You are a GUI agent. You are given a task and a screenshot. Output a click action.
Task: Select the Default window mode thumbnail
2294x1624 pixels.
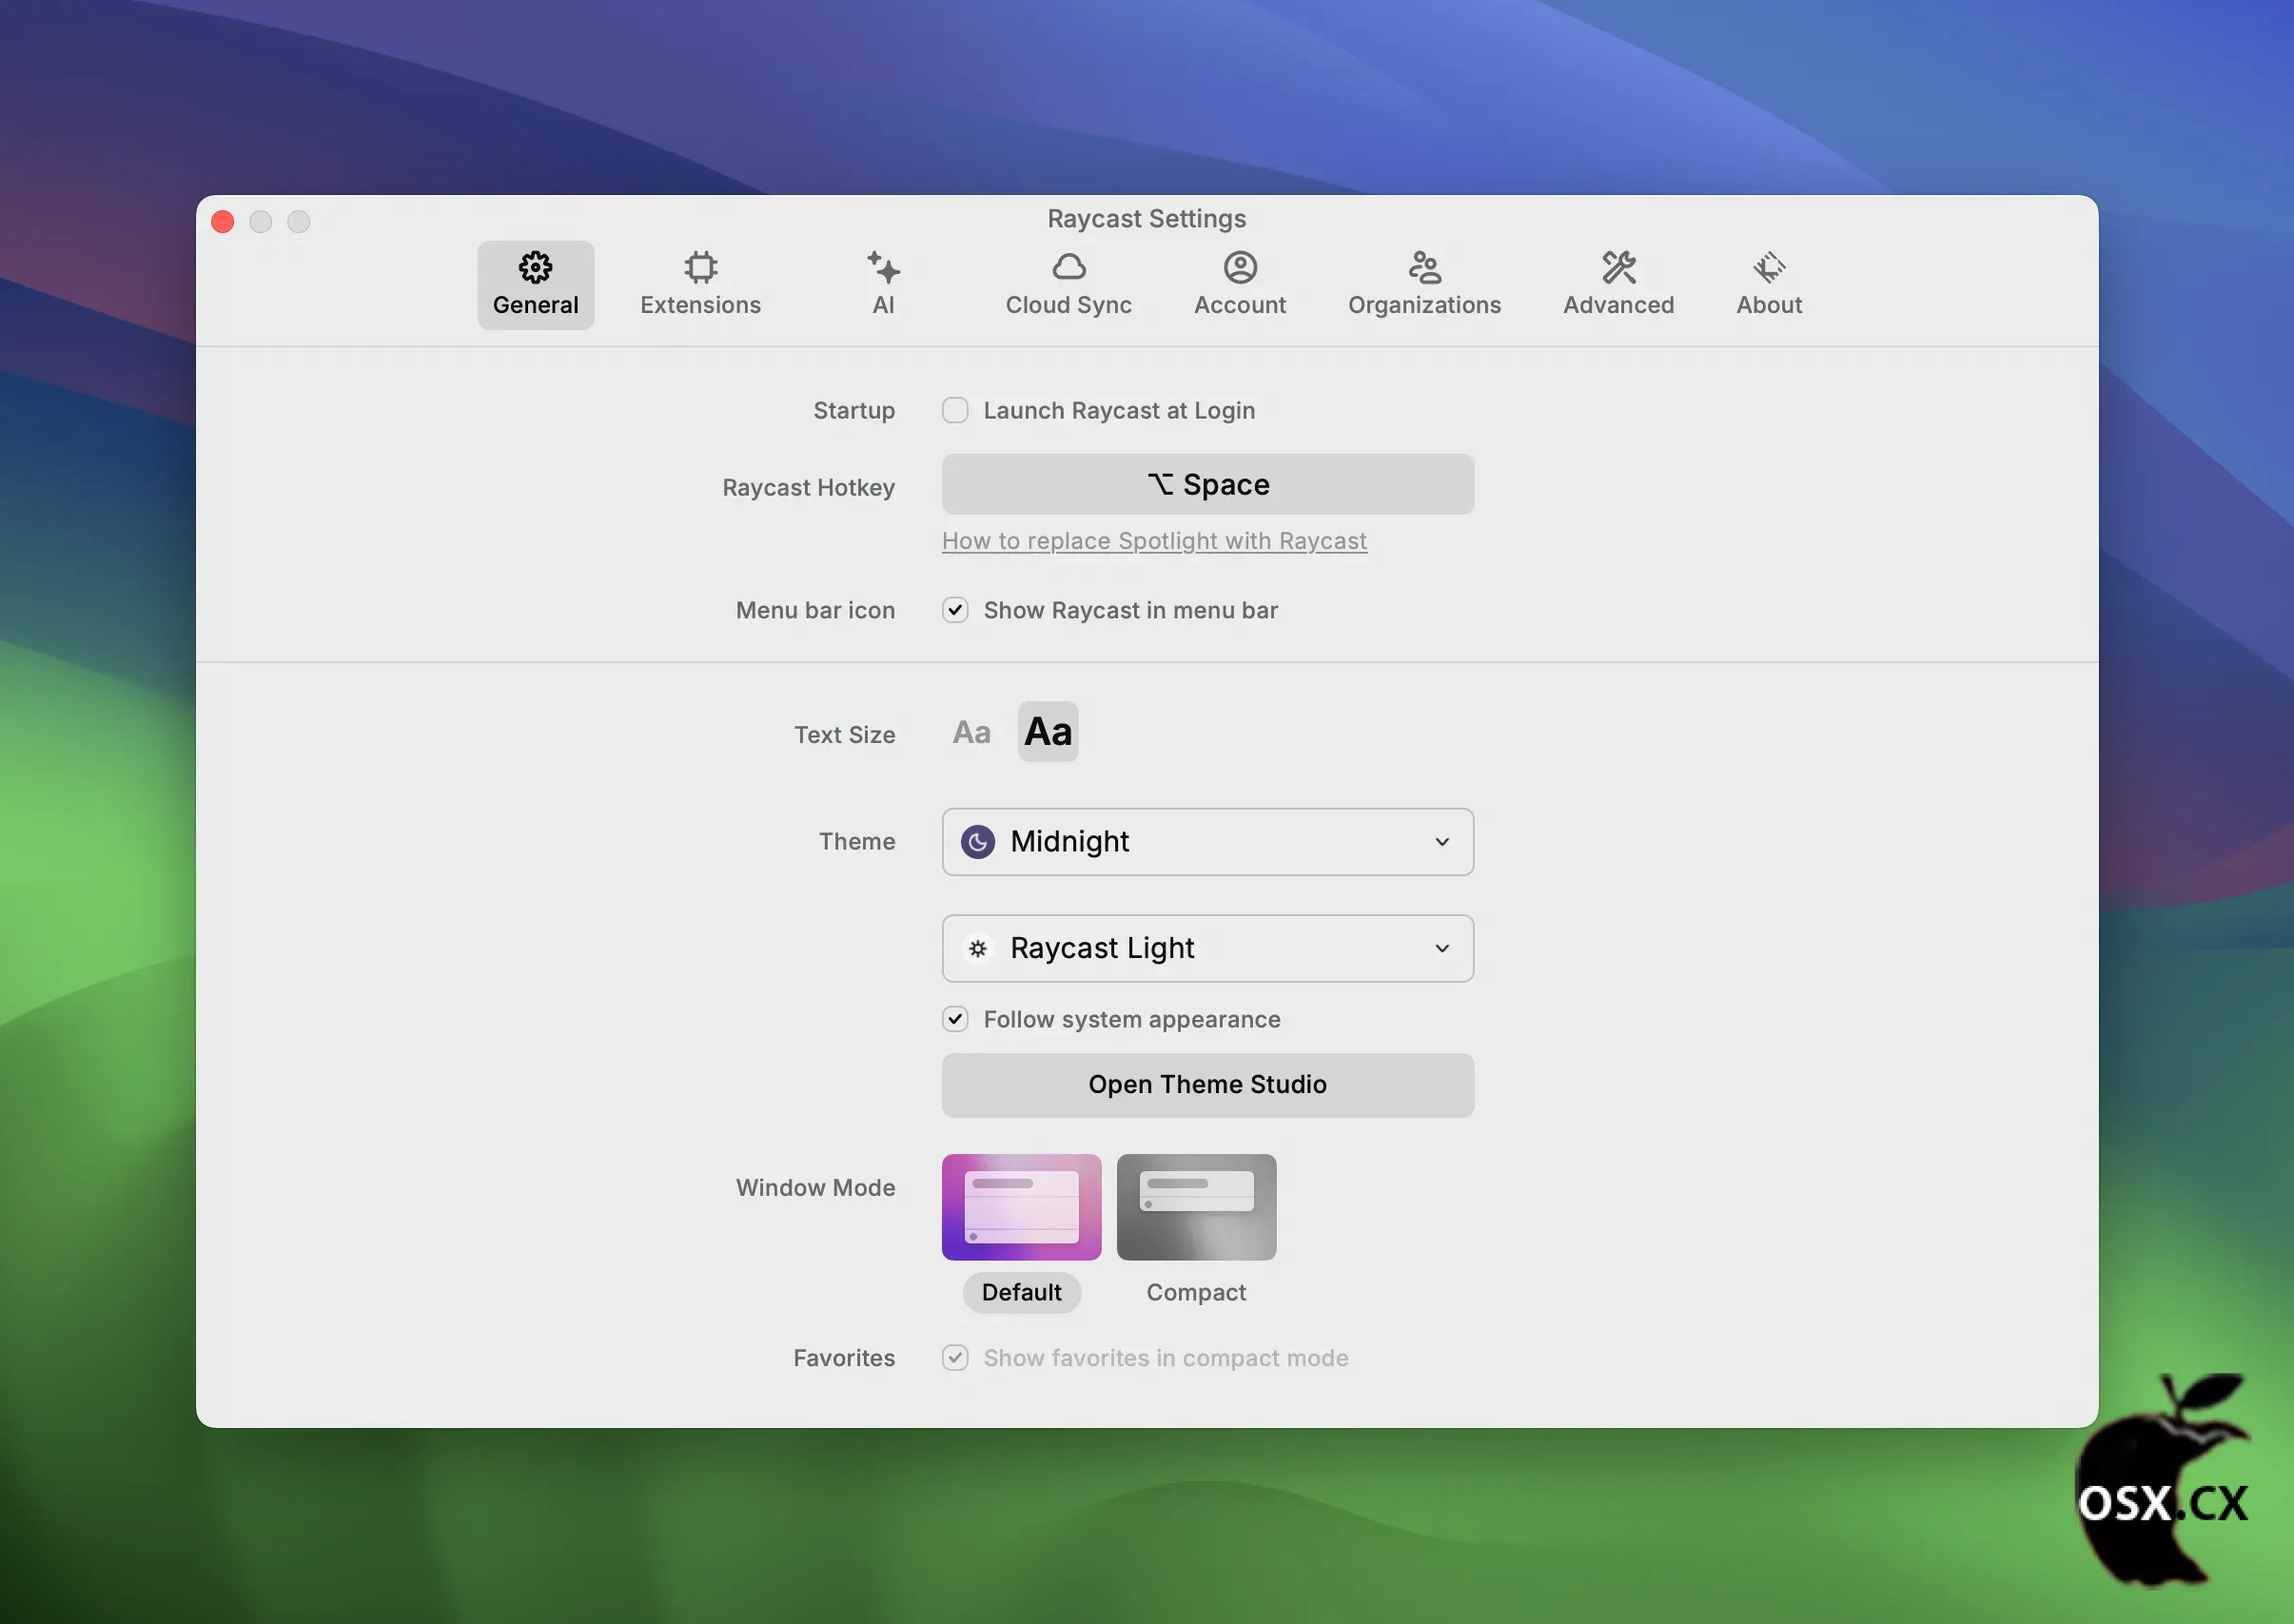pyautogui.click(x=1021, y=1207)
